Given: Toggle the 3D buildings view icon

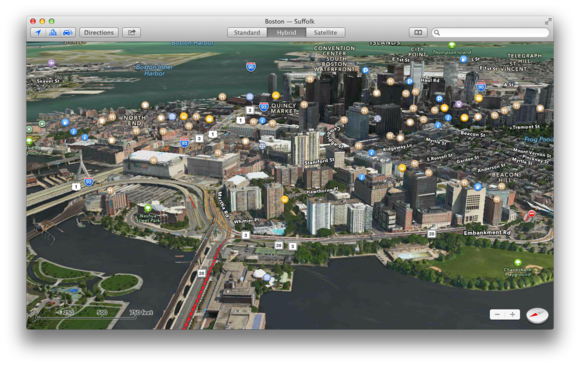Looking at the screenshot, I should (53, 33).
